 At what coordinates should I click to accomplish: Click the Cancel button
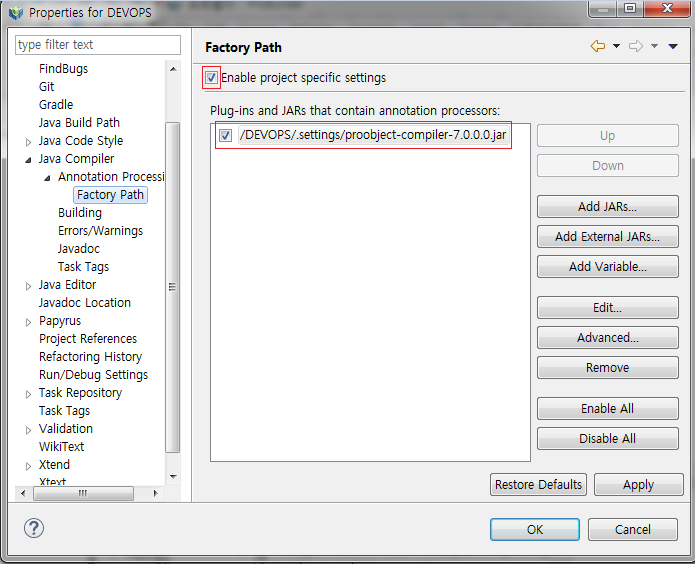point(633,529)
